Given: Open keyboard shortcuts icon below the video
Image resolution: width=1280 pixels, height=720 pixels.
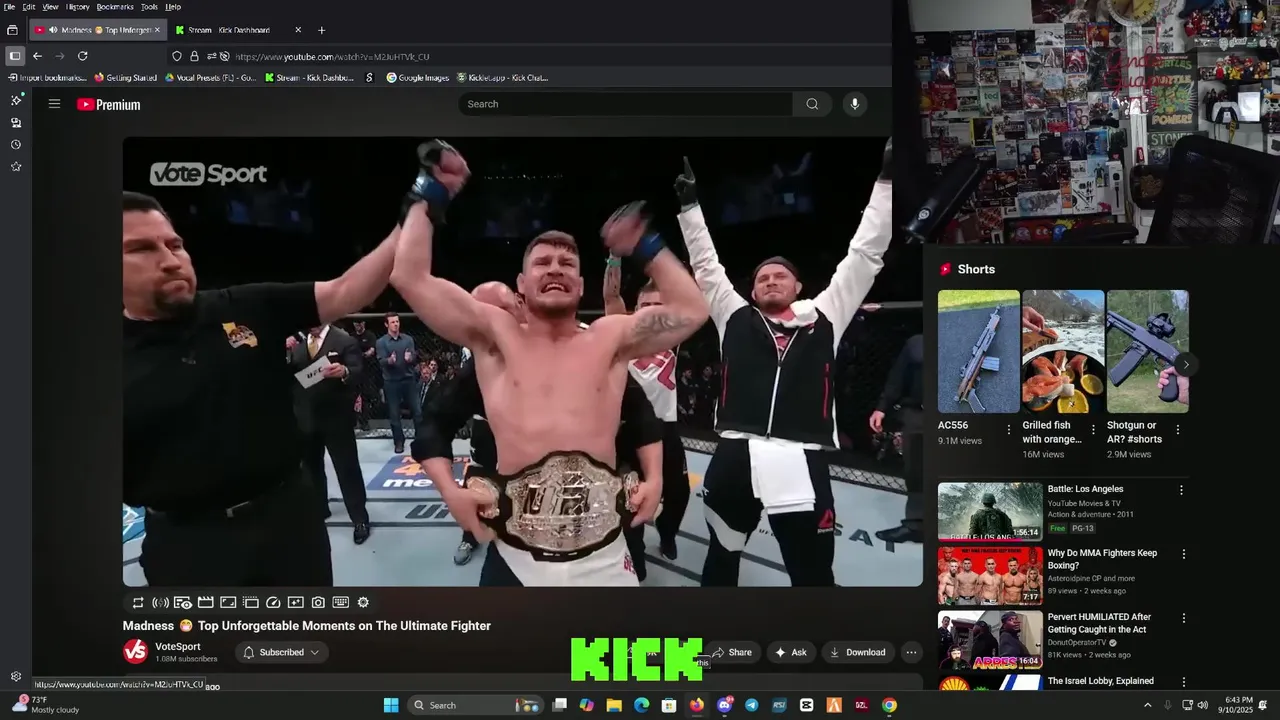Looking at the screenshot, I should click(340, 603).
